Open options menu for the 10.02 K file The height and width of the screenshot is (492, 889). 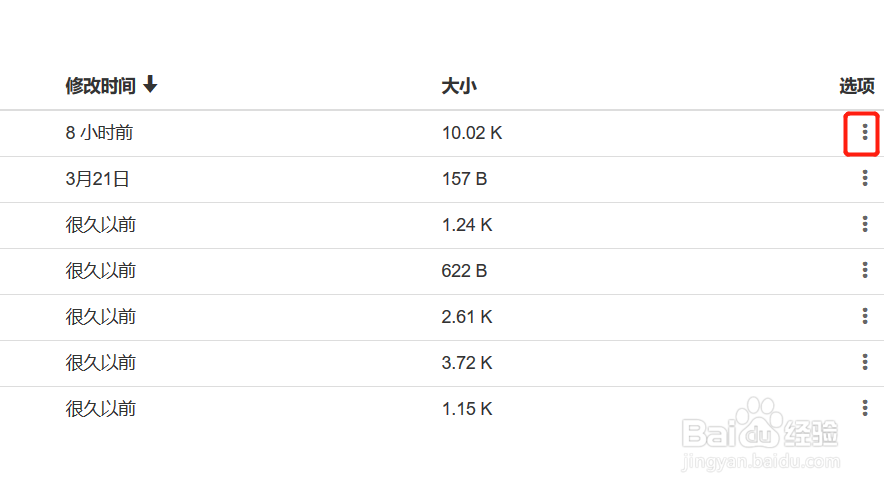pyautogui.click(x=865, y=133)
